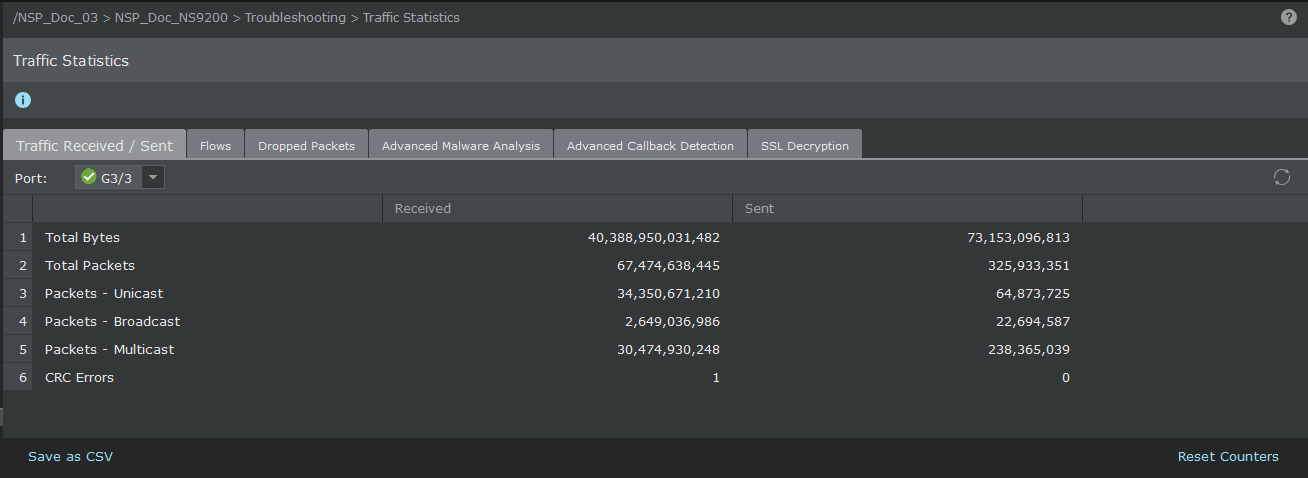This screenshot has height=478, width=1308.
Task: Click received value 67,474,638,445
Action: click(x=669, y=266)
